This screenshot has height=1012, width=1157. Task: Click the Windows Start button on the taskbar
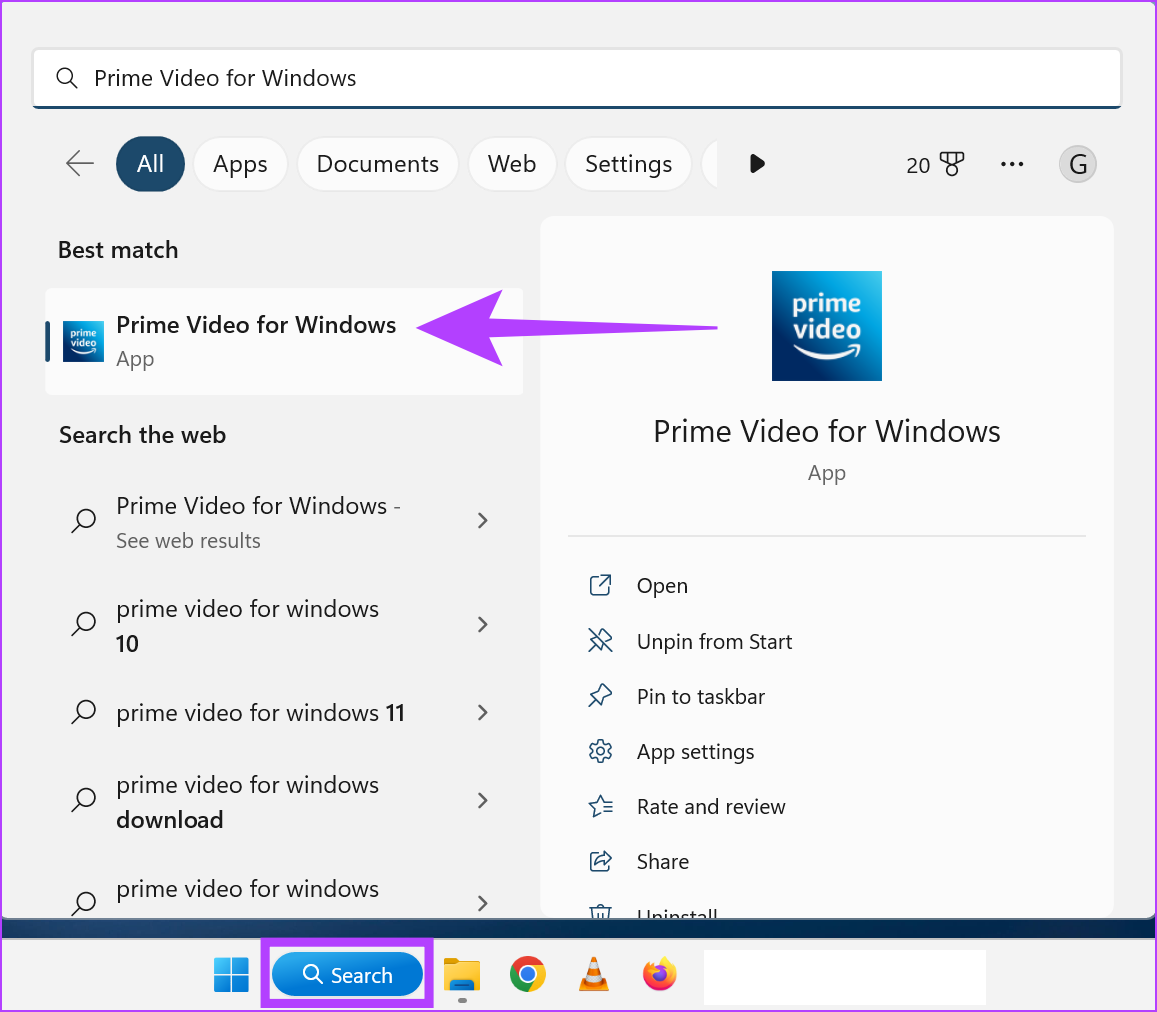click(x=231, y=974)
